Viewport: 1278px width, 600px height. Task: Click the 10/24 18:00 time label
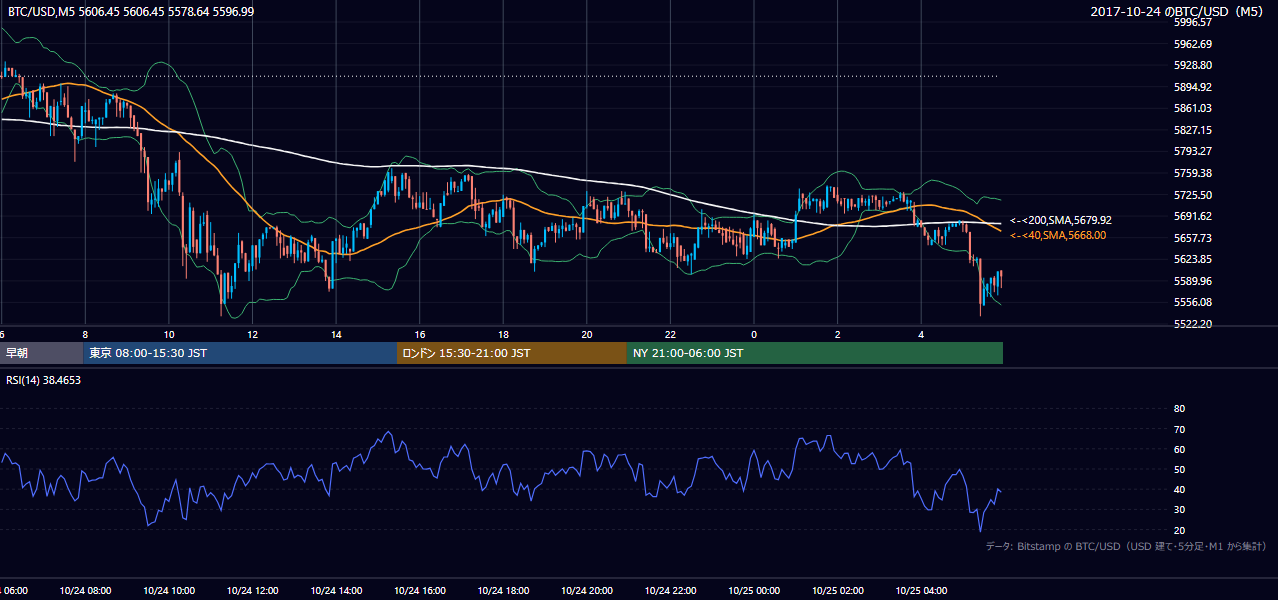503,591
